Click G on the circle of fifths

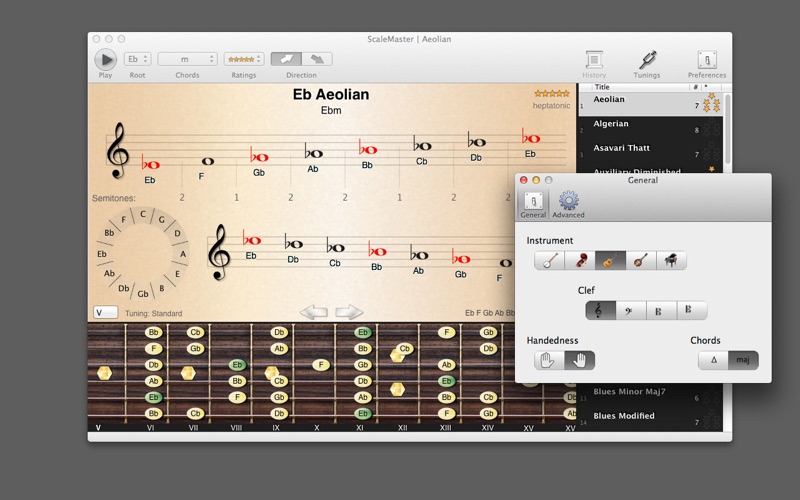(x=161, y=220)
